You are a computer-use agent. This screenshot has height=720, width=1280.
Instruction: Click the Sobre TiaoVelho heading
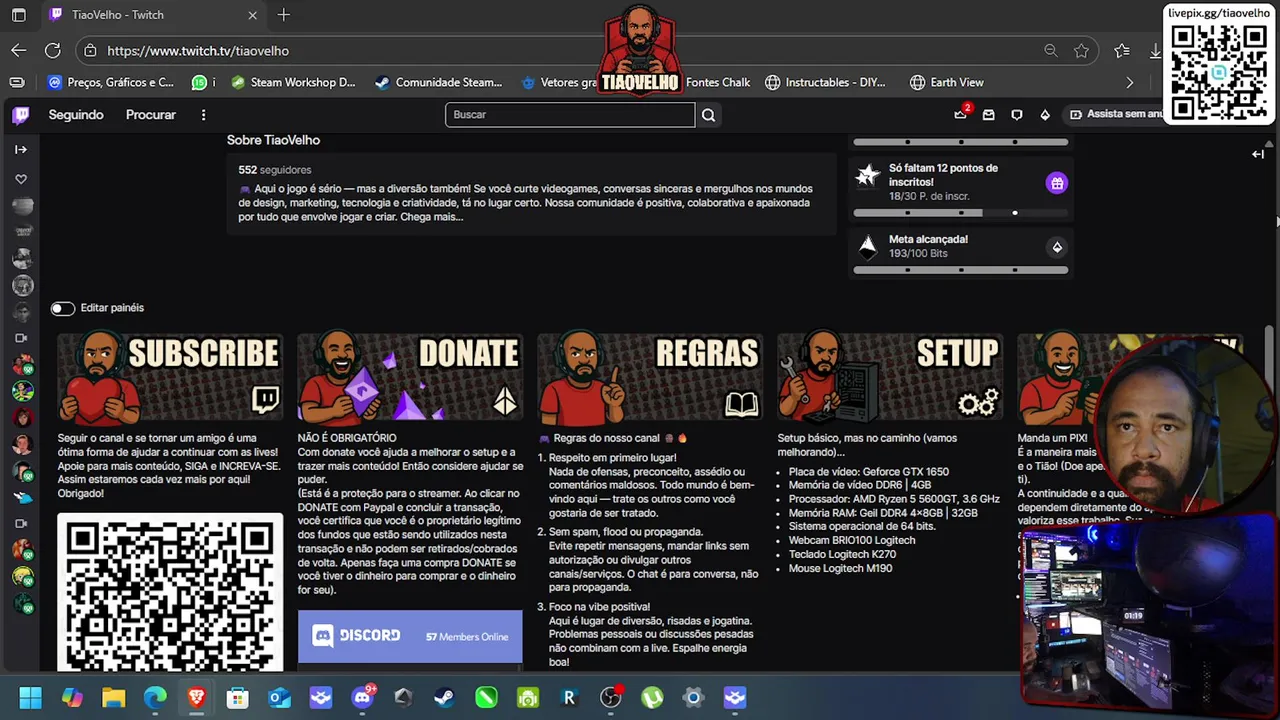coord(273,141)
